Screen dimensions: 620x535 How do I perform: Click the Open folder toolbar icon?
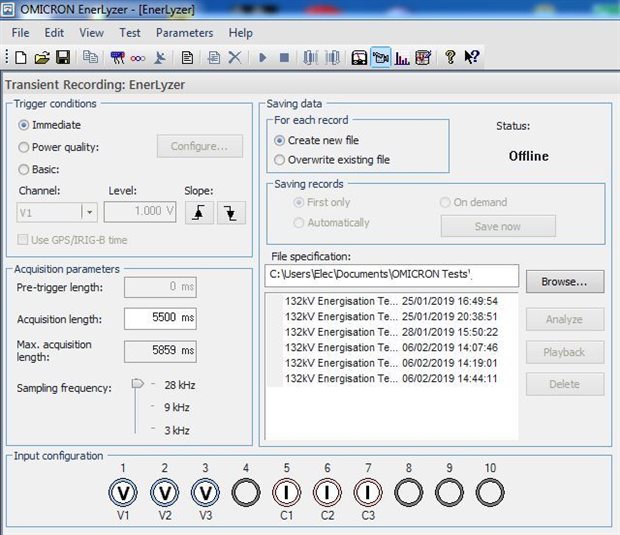pyautogui.click(x=42, y=58)
